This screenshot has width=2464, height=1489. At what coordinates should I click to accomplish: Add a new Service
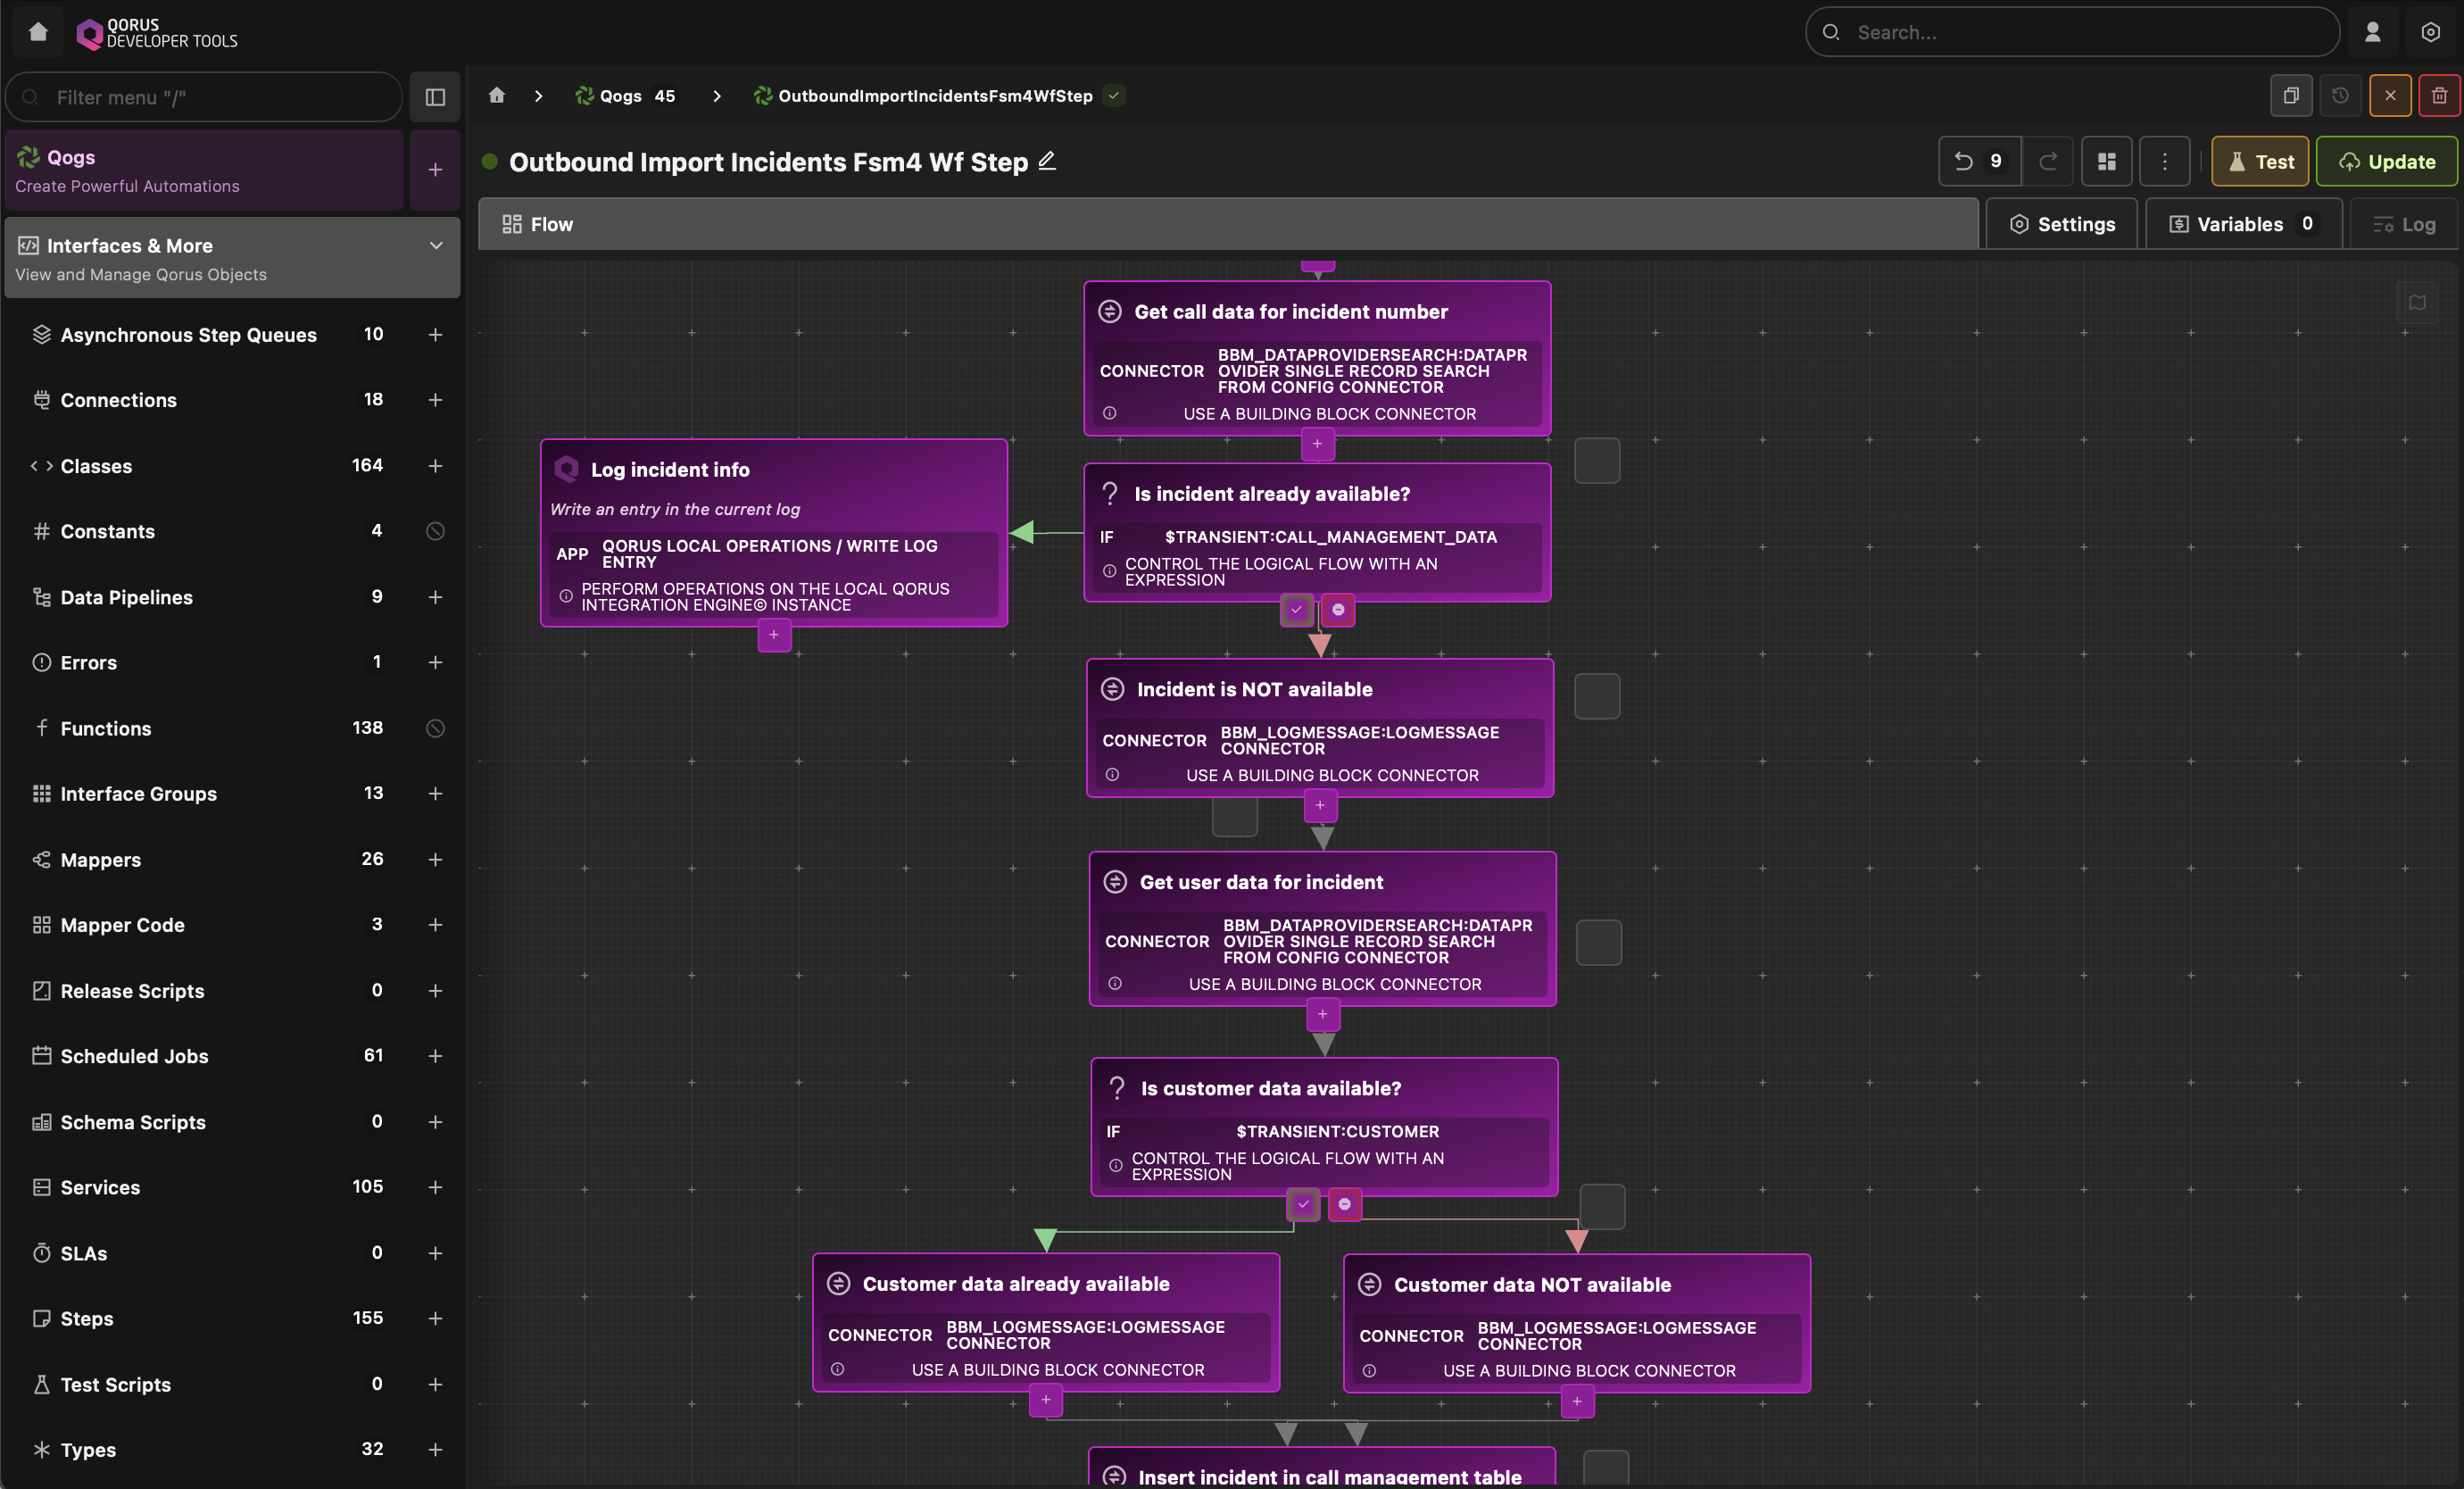point(435,1187)
